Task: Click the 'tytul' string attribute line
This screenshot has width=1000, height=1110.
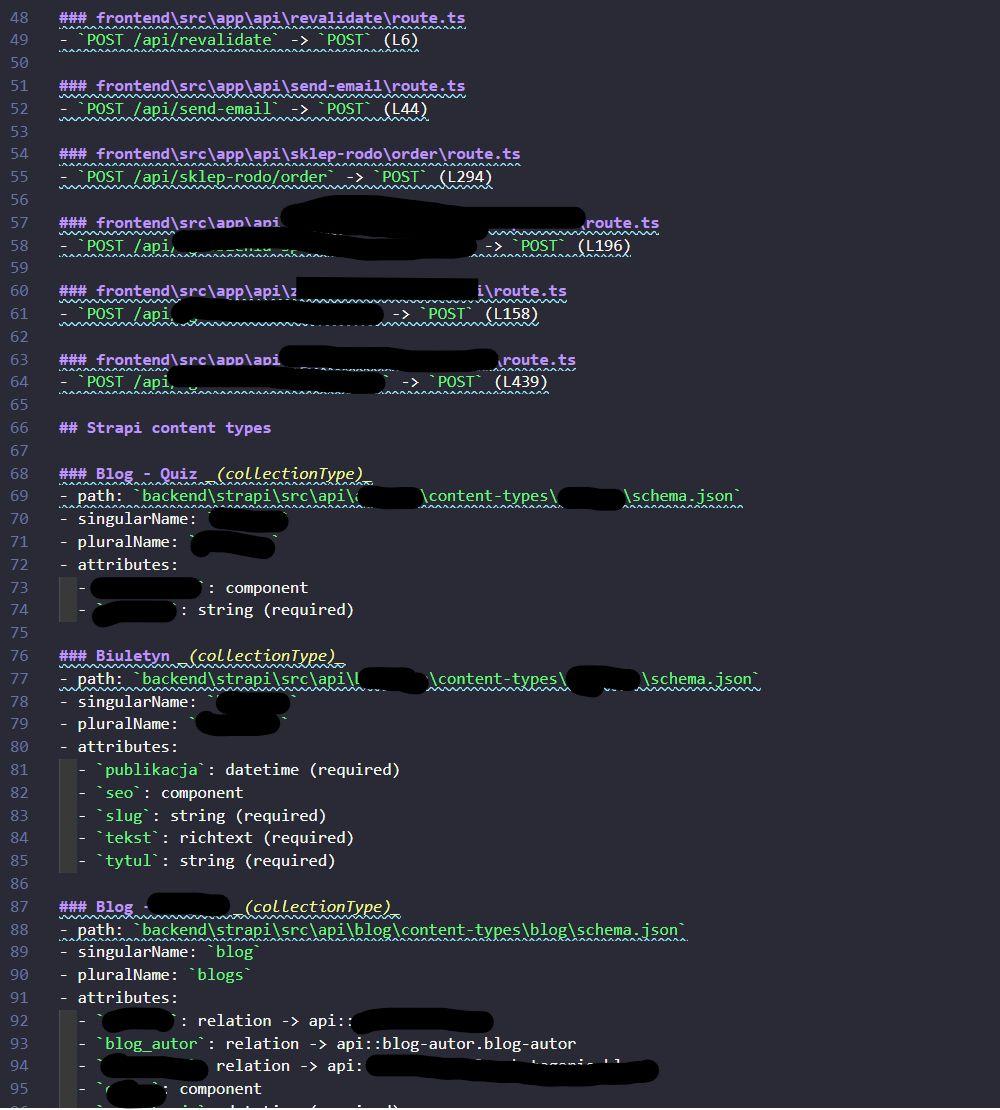Action: 207,861
